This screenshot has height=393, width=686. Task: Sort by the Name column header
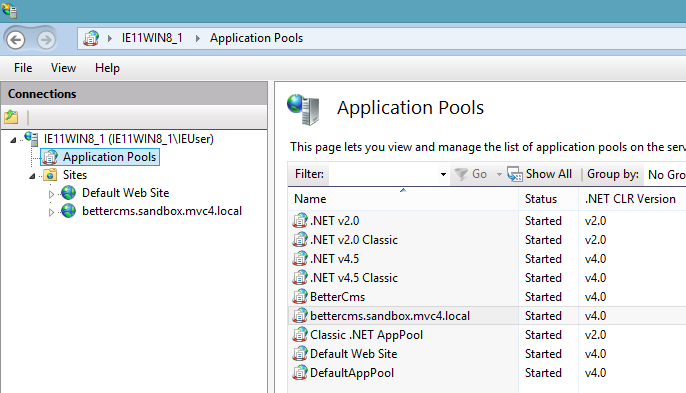point(403,199)
